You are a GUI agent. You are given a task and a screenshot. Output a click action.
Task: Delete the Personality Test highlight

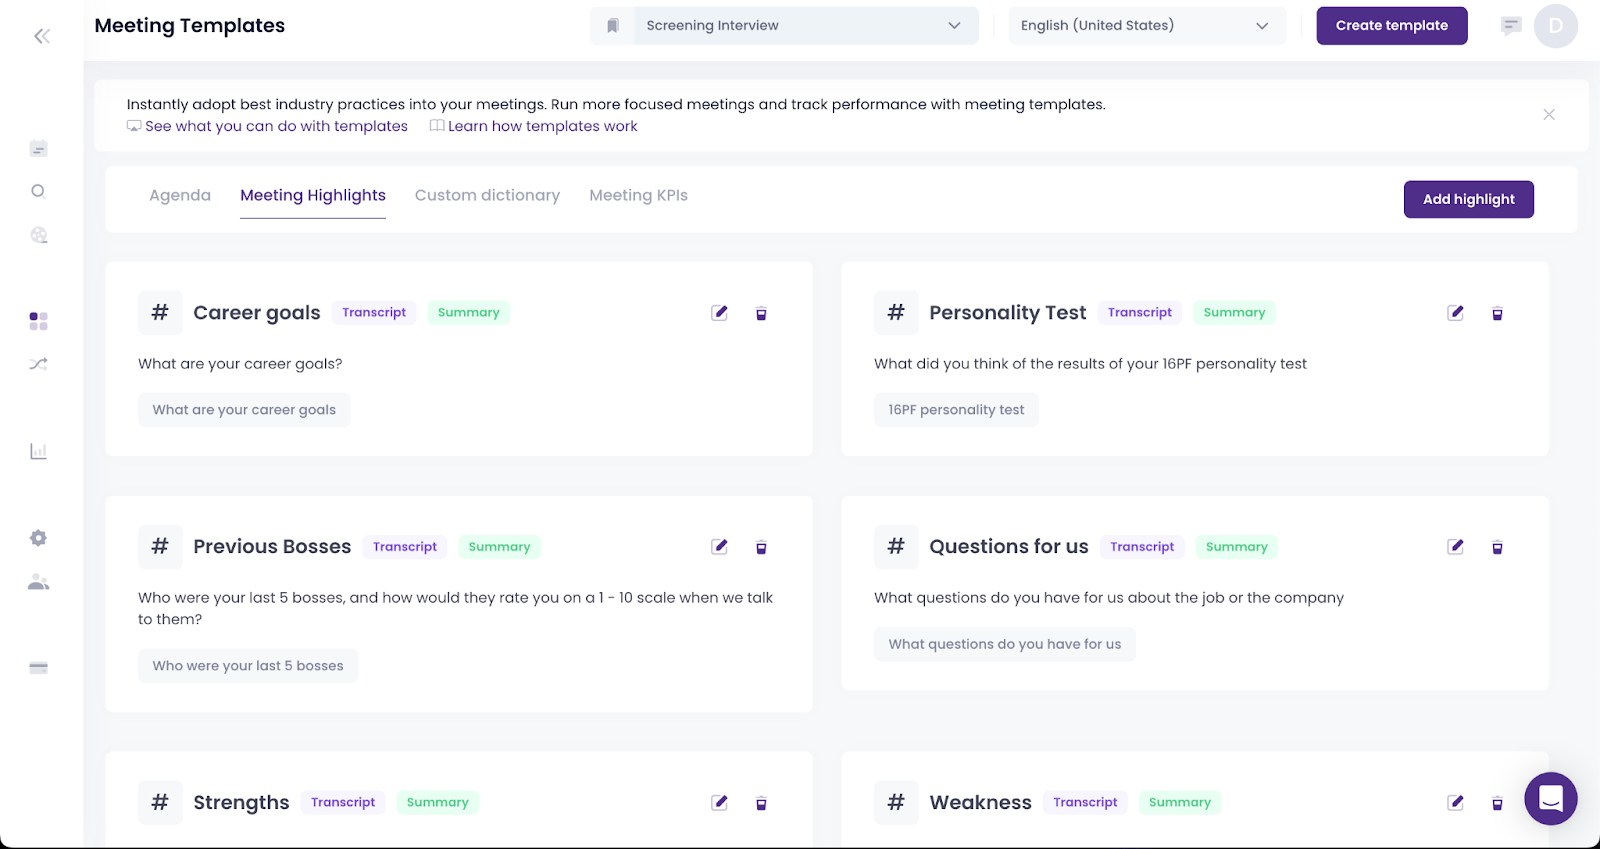click(1497, 314)
